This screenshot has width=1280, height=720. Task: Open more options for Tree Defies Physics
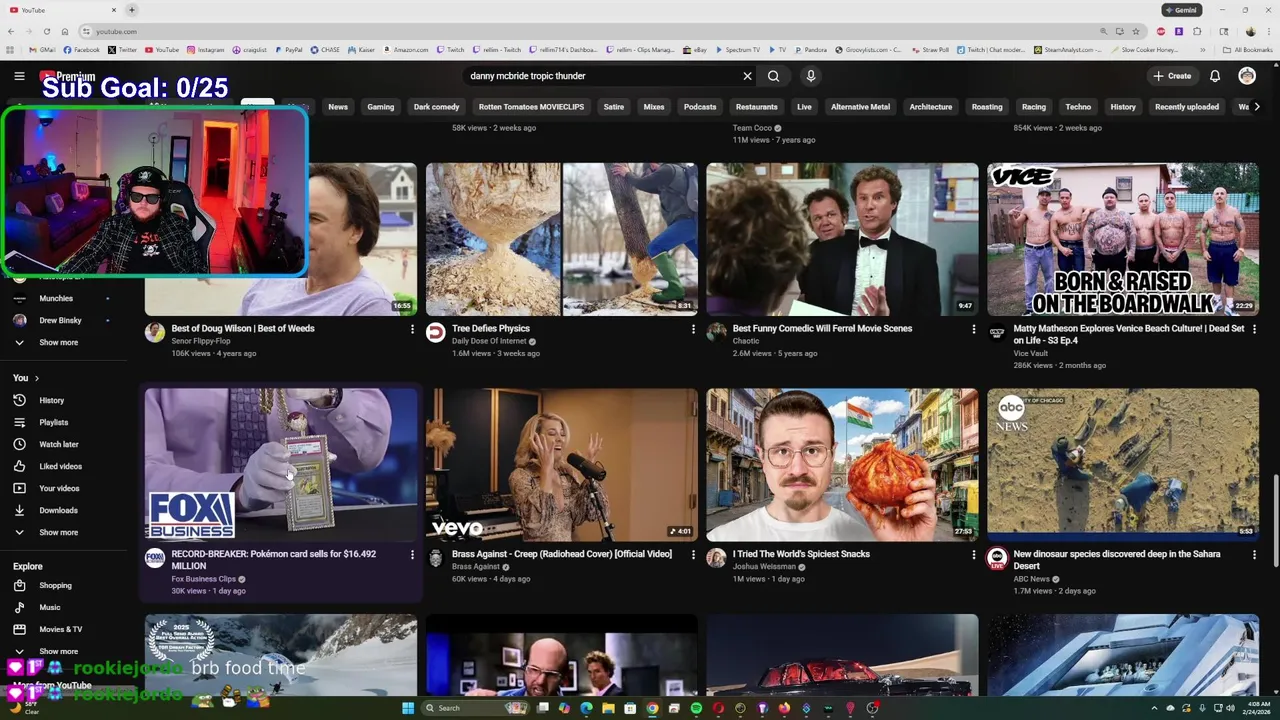click(693, 329)
